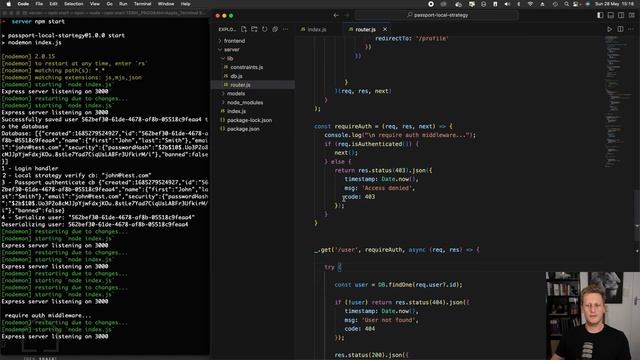Click the Wi-Fi icon in menu bar
The image size is (640, 360).
click(530, 4)
